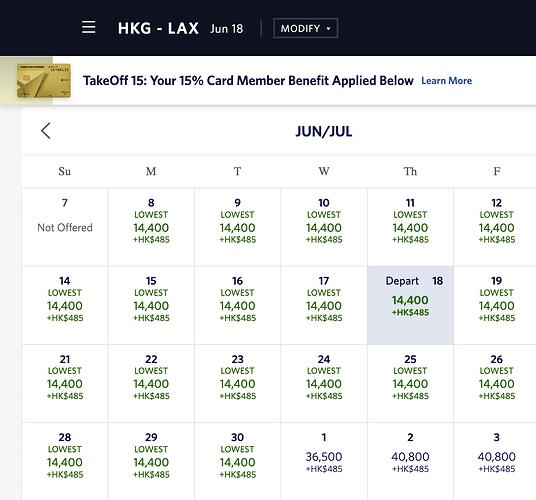Select June 21 calendar date
The height and width of the screenshot is (500, 536).
[65, 383]
